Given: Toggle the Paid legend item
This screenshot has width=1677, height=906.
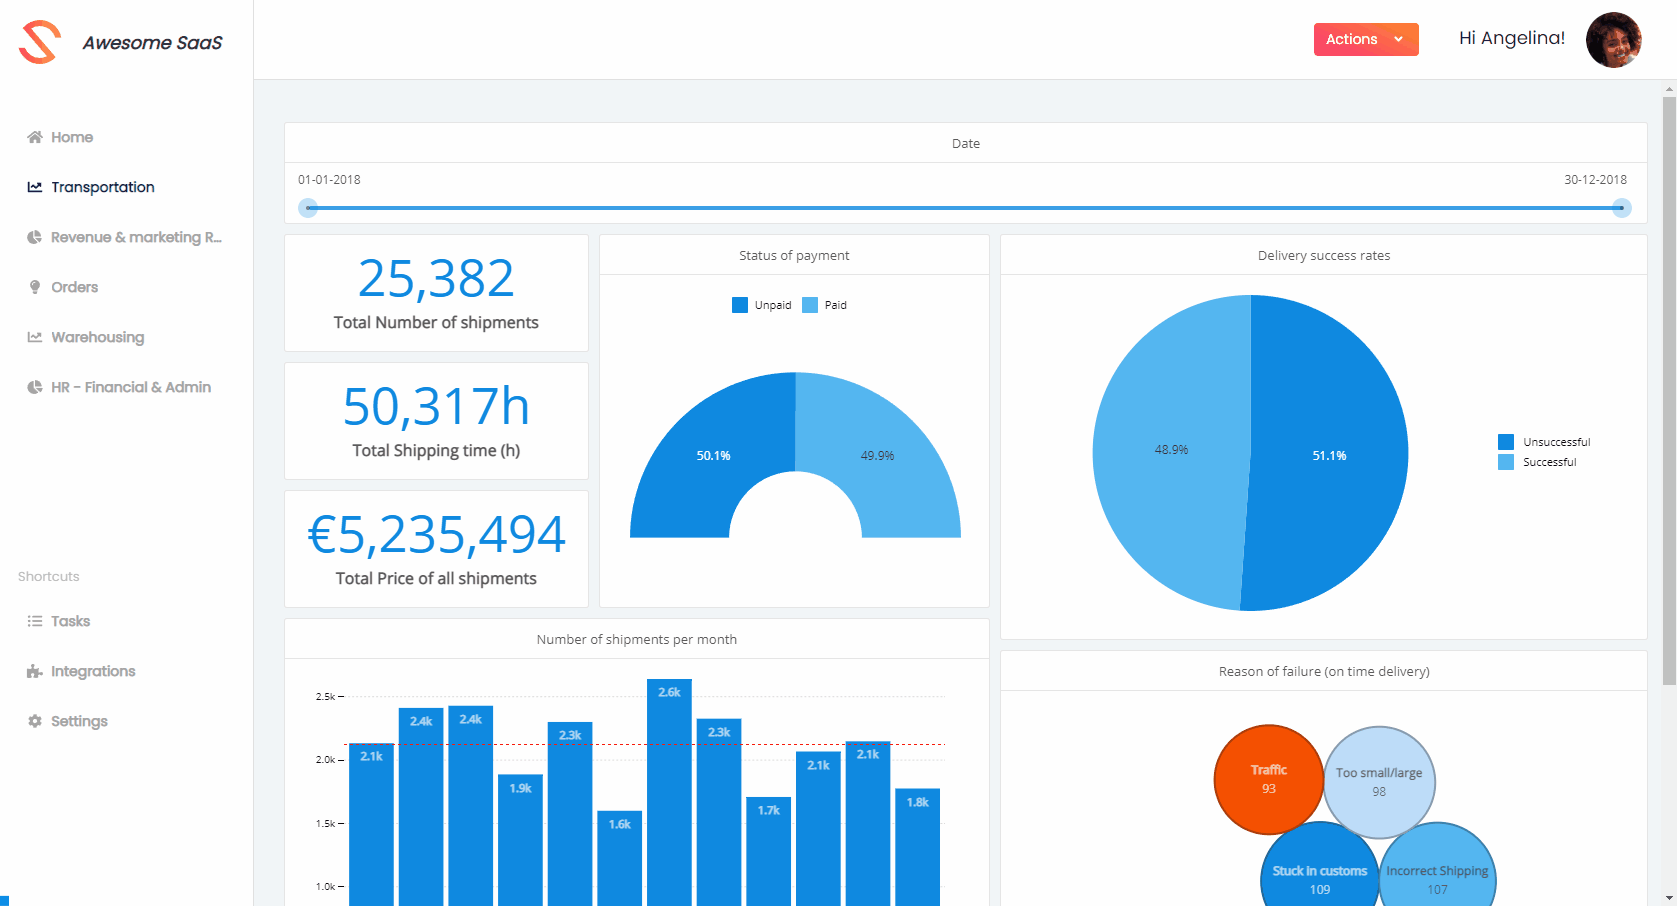Looking at the screenshot, I should click(x=825, y=305).
